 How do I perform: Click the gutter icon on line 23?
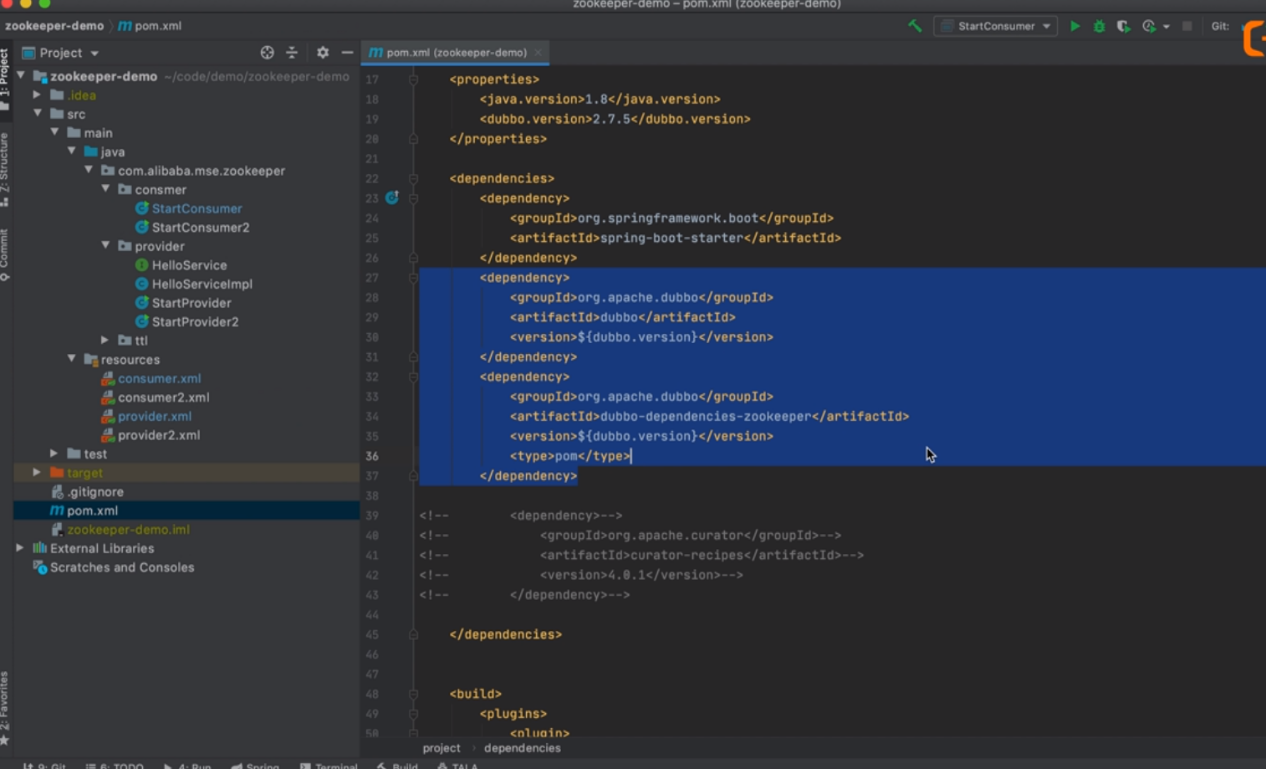click(x=392, y=198)
